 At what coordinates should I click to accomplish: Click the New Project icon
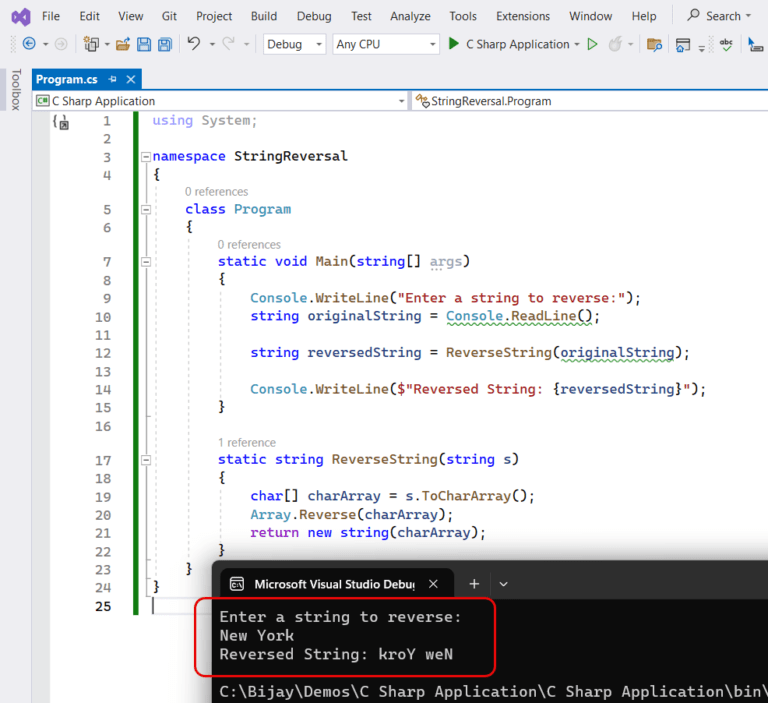(x=91, y=44)
